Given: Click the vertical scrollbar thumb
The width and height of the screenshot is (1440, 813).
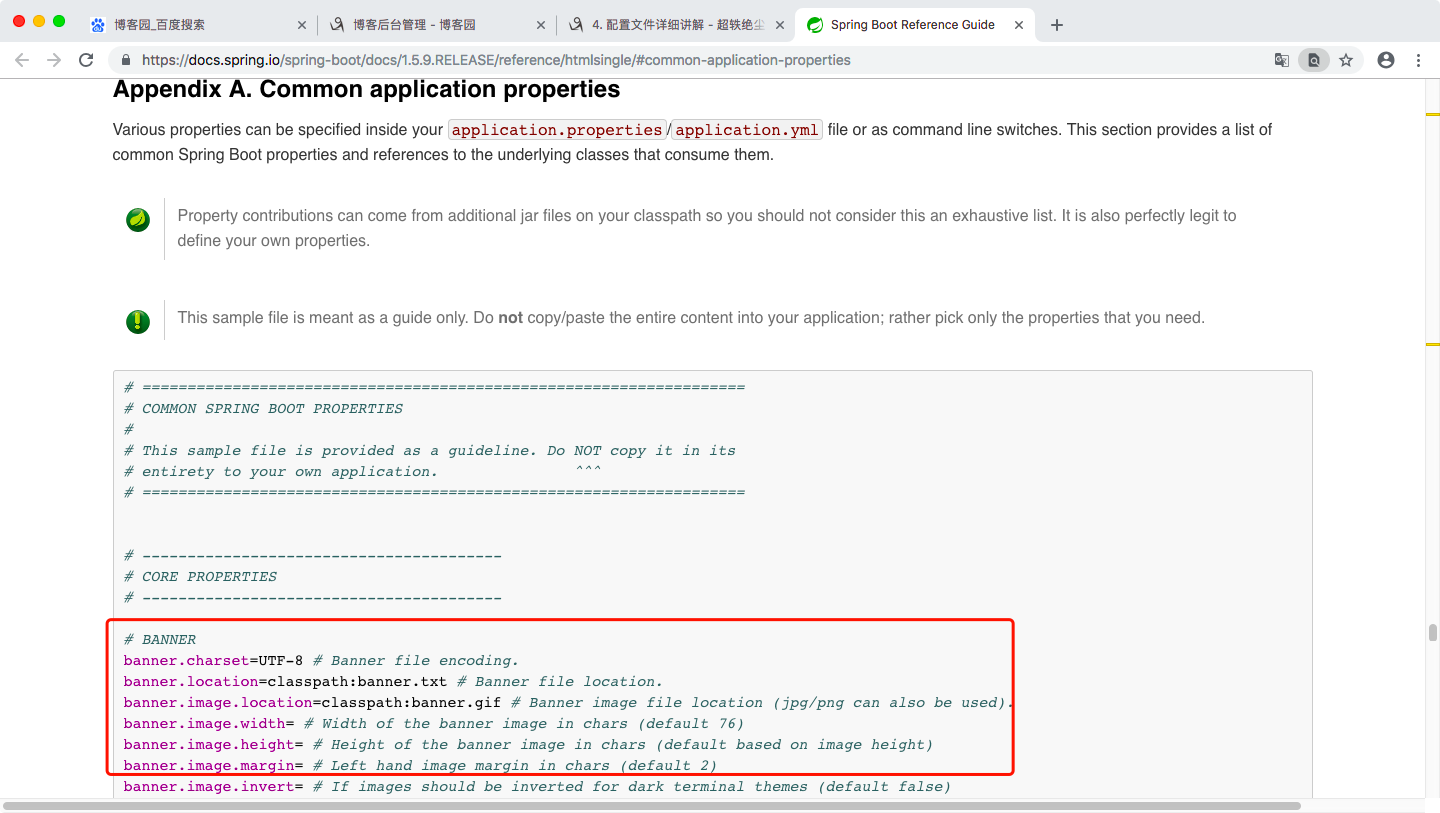Looking at the screenshot, I should pyautogui.click(x=1433, y=632).
